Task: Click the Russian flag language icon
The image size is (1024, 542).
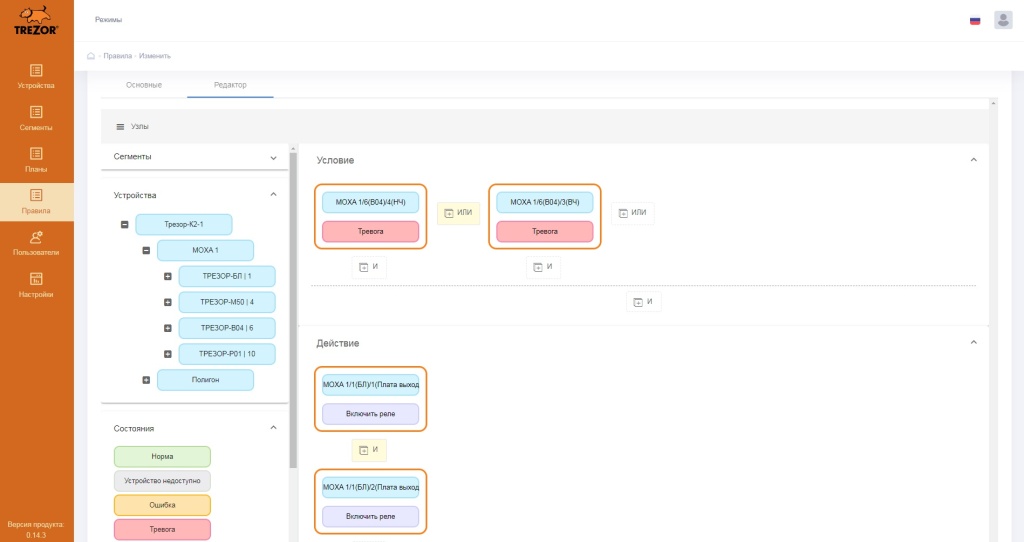Action: pyautogui.click(x=975, y=21)
